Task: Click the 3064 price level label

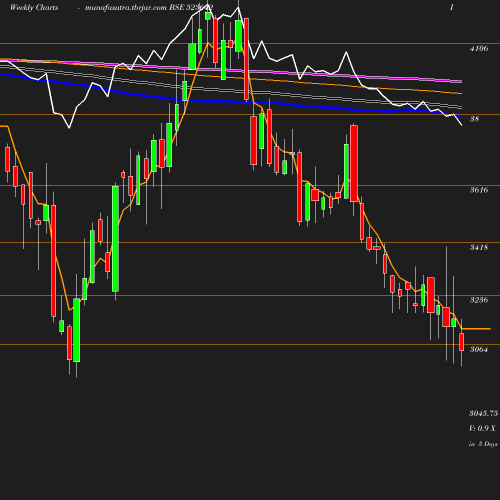Action: (x=479, y=349)
